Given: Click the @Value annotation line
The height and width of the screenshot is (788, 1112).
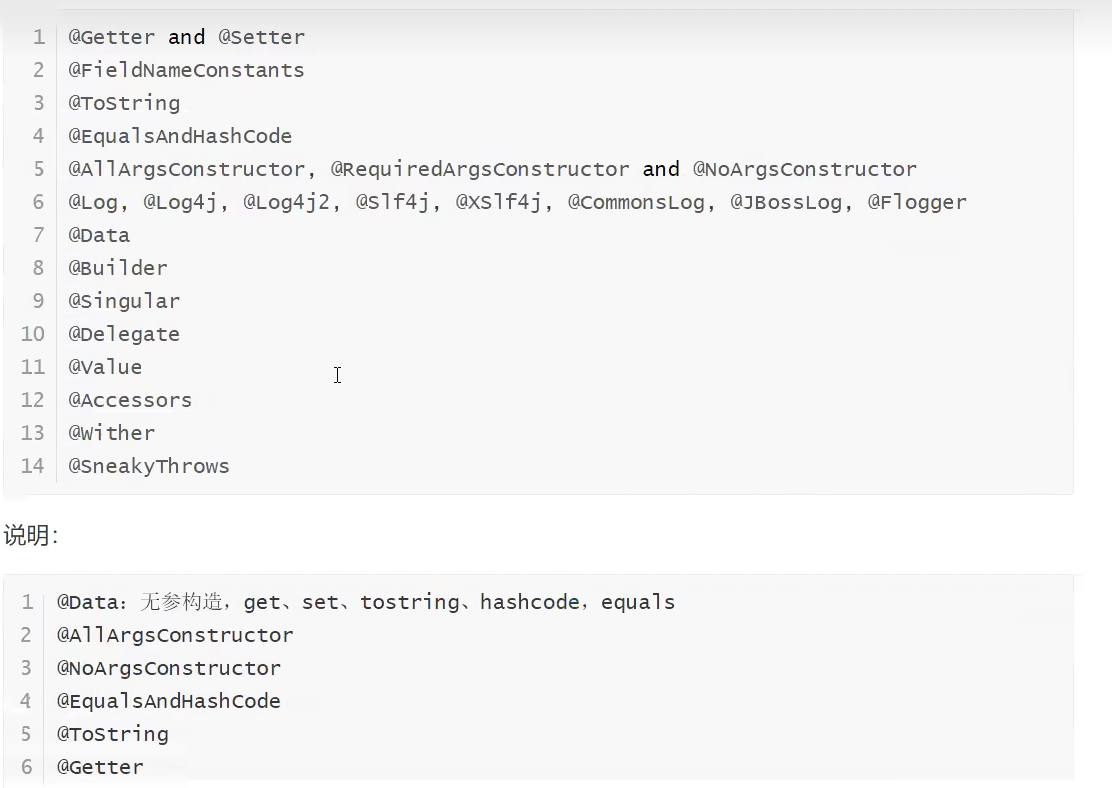Looking at the screenshot, I should 105,367.
